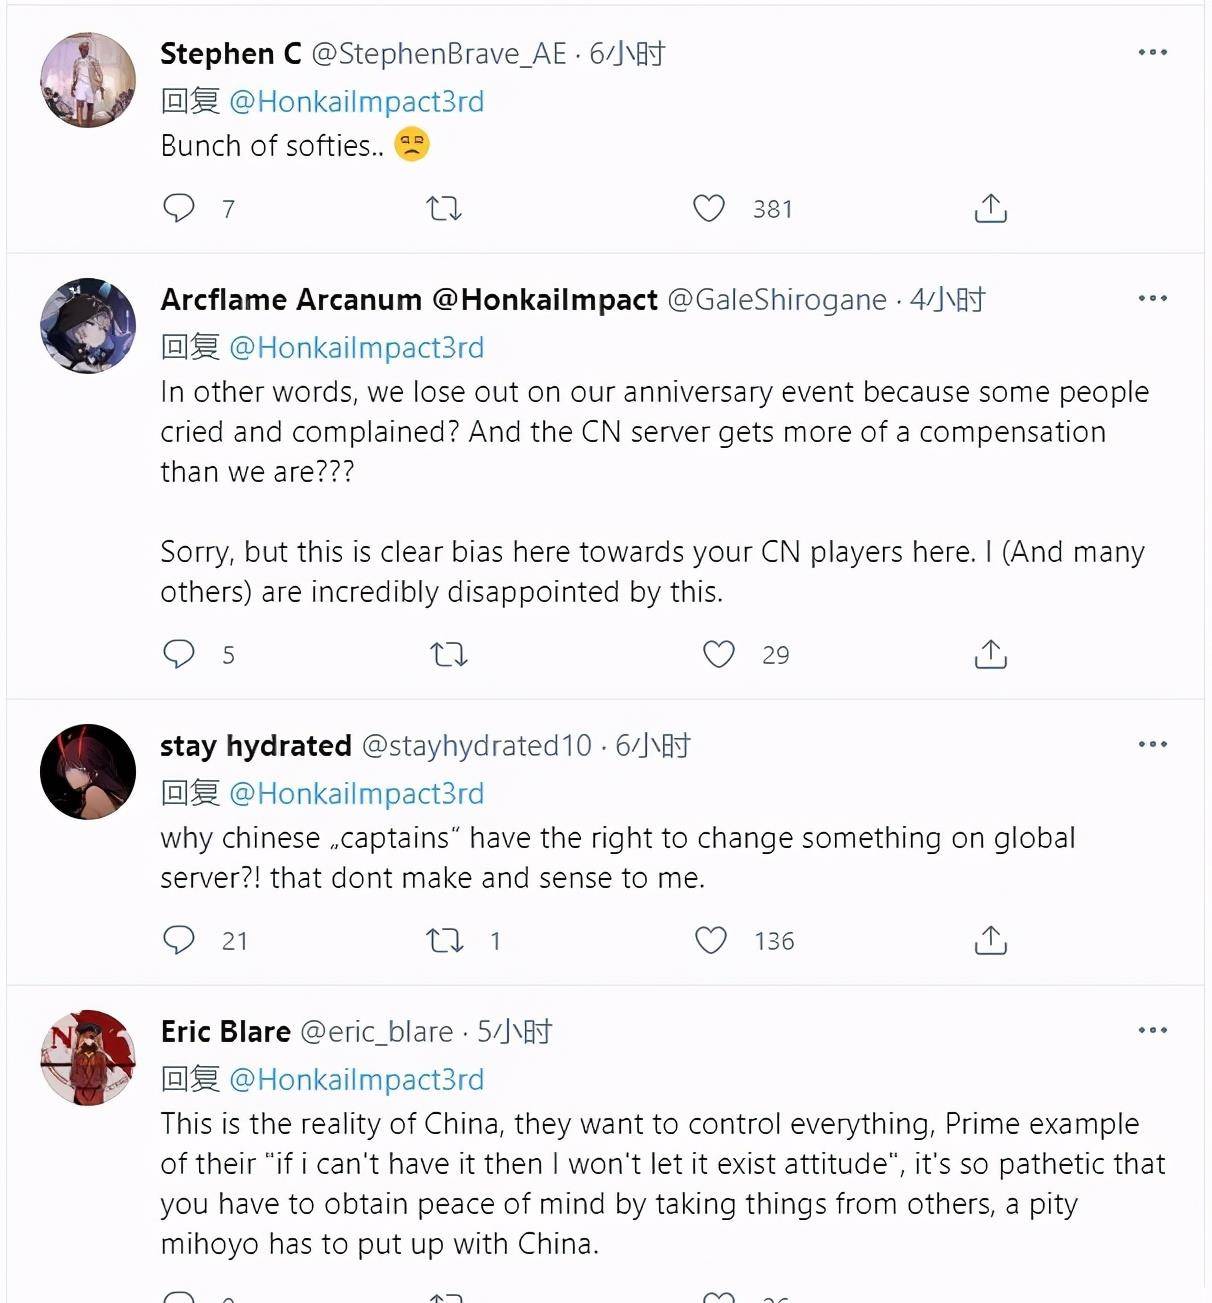Retweet Stephen C's softies tweet
The image size is (1212, 1303).
[444, 208]
